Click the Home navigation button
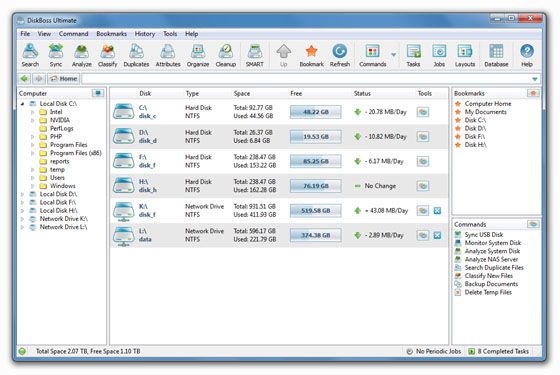 coord(64,79)
